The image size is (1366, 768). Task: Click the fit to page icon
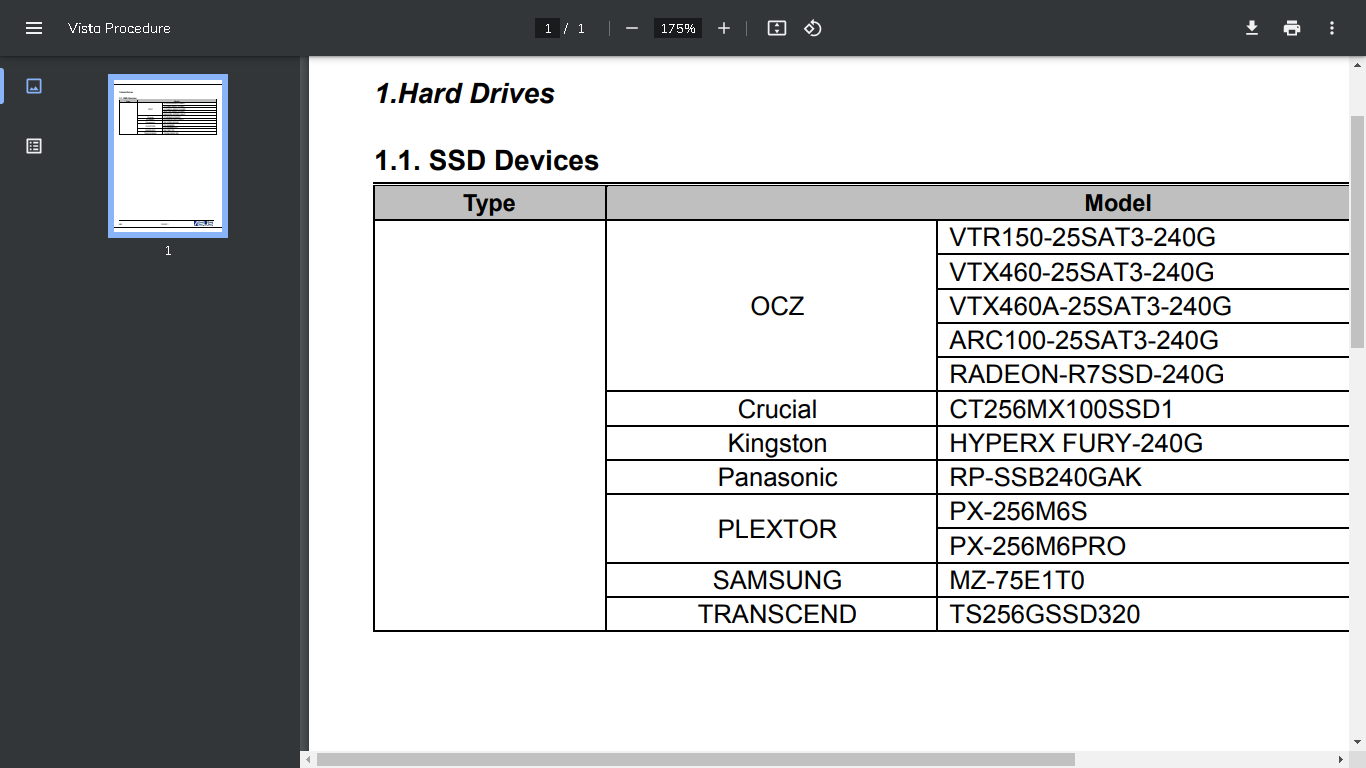777,28
